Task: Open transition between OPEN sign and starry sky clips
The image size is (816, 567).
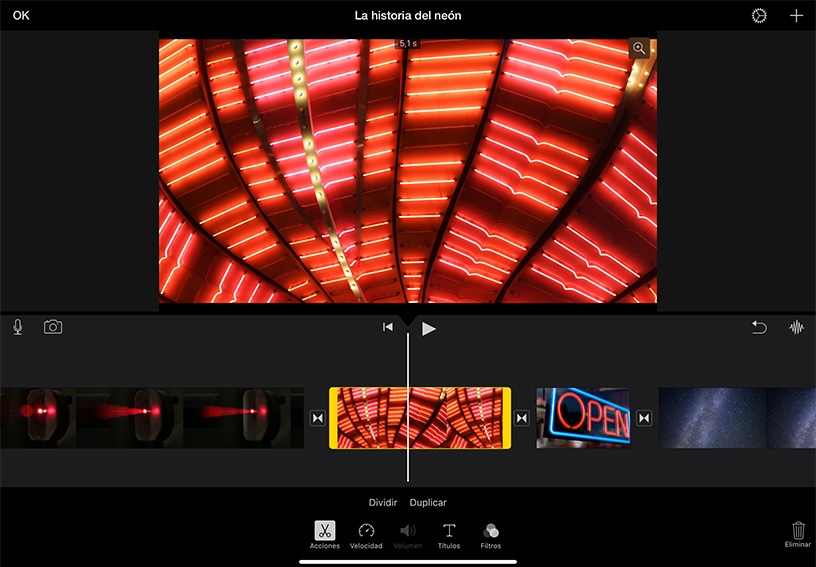Action: point(644,418)
